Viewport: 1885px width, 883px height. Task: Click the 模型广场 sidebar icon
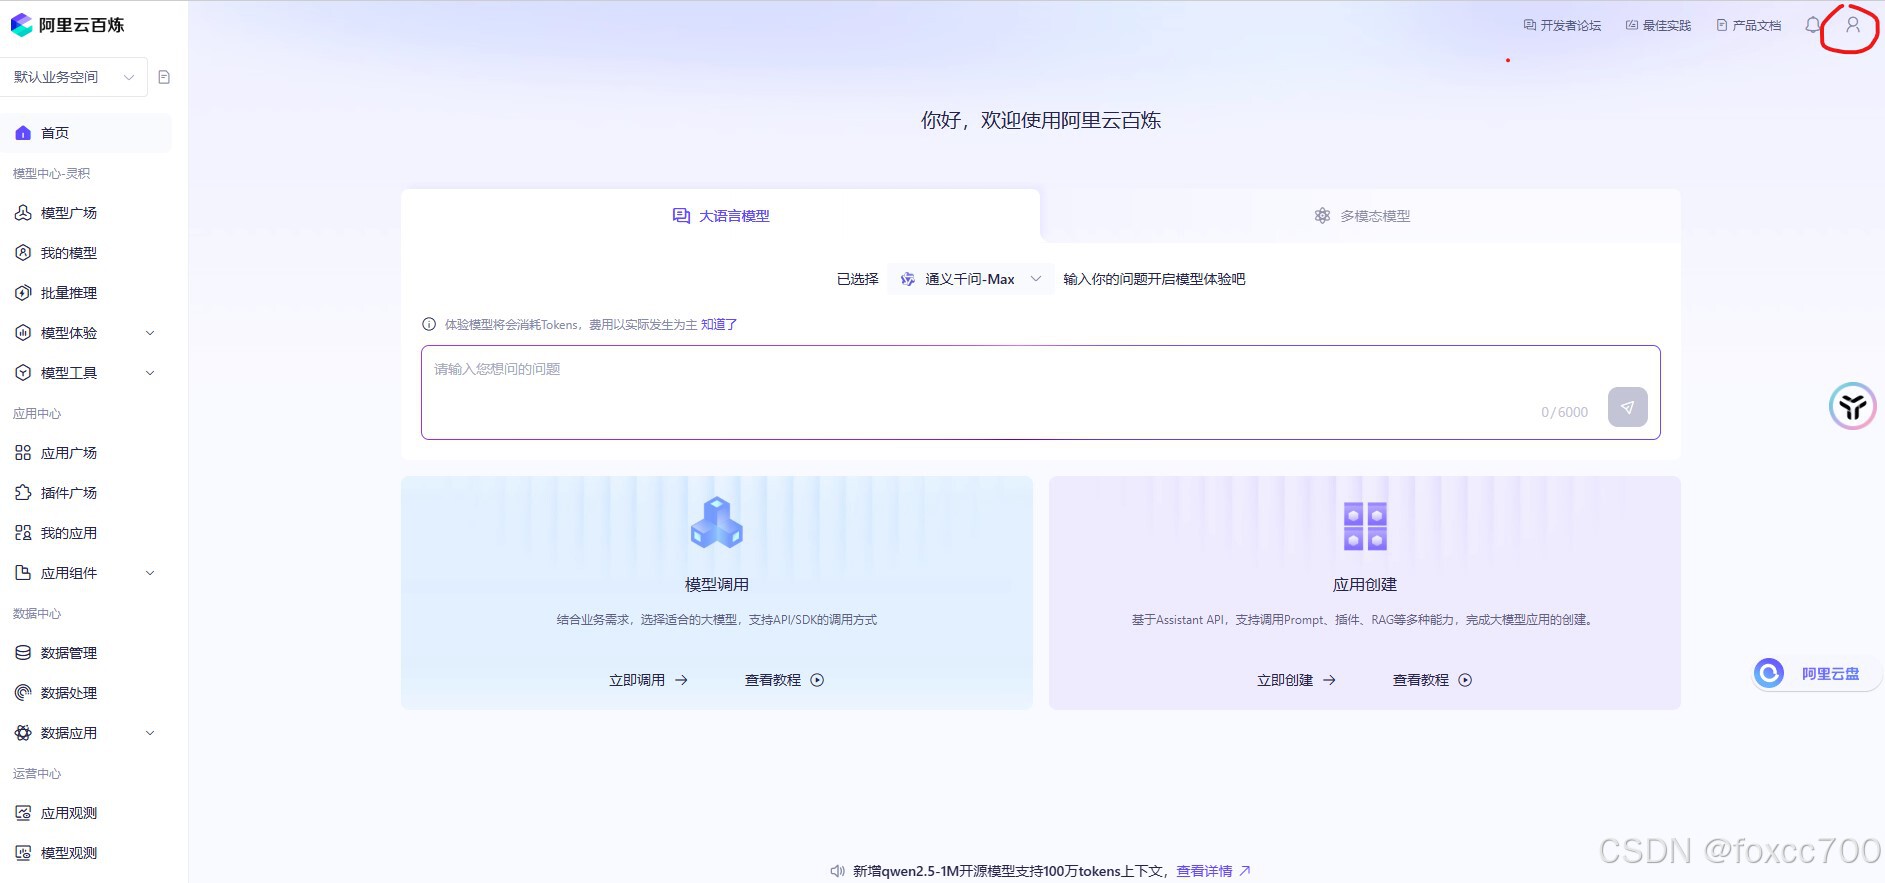click(x=23, y=213)
